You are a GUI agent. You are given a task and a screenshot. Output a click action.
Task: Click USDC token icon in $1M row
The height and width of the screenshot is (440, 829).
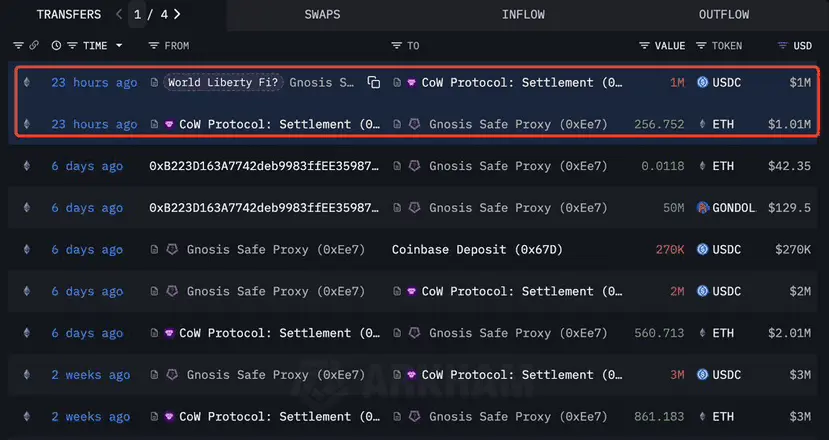pyautogui.click(x=702, y=82)
